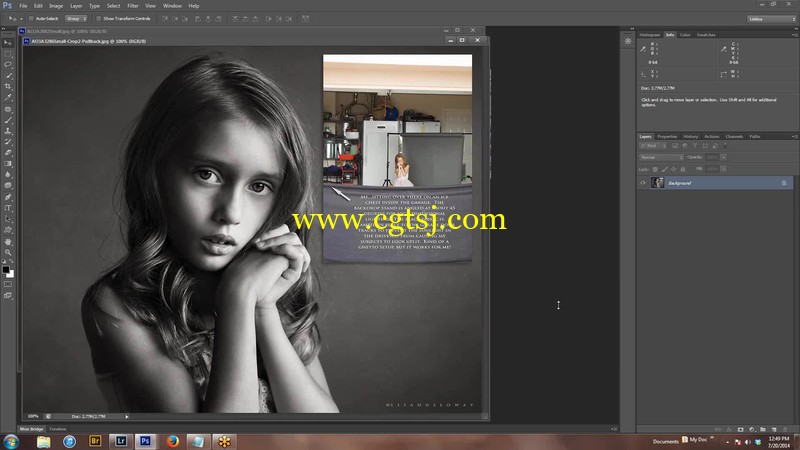Toggle the adjustment layer filter in Layers panel
The image size is (800, 450).
point(685,146)
